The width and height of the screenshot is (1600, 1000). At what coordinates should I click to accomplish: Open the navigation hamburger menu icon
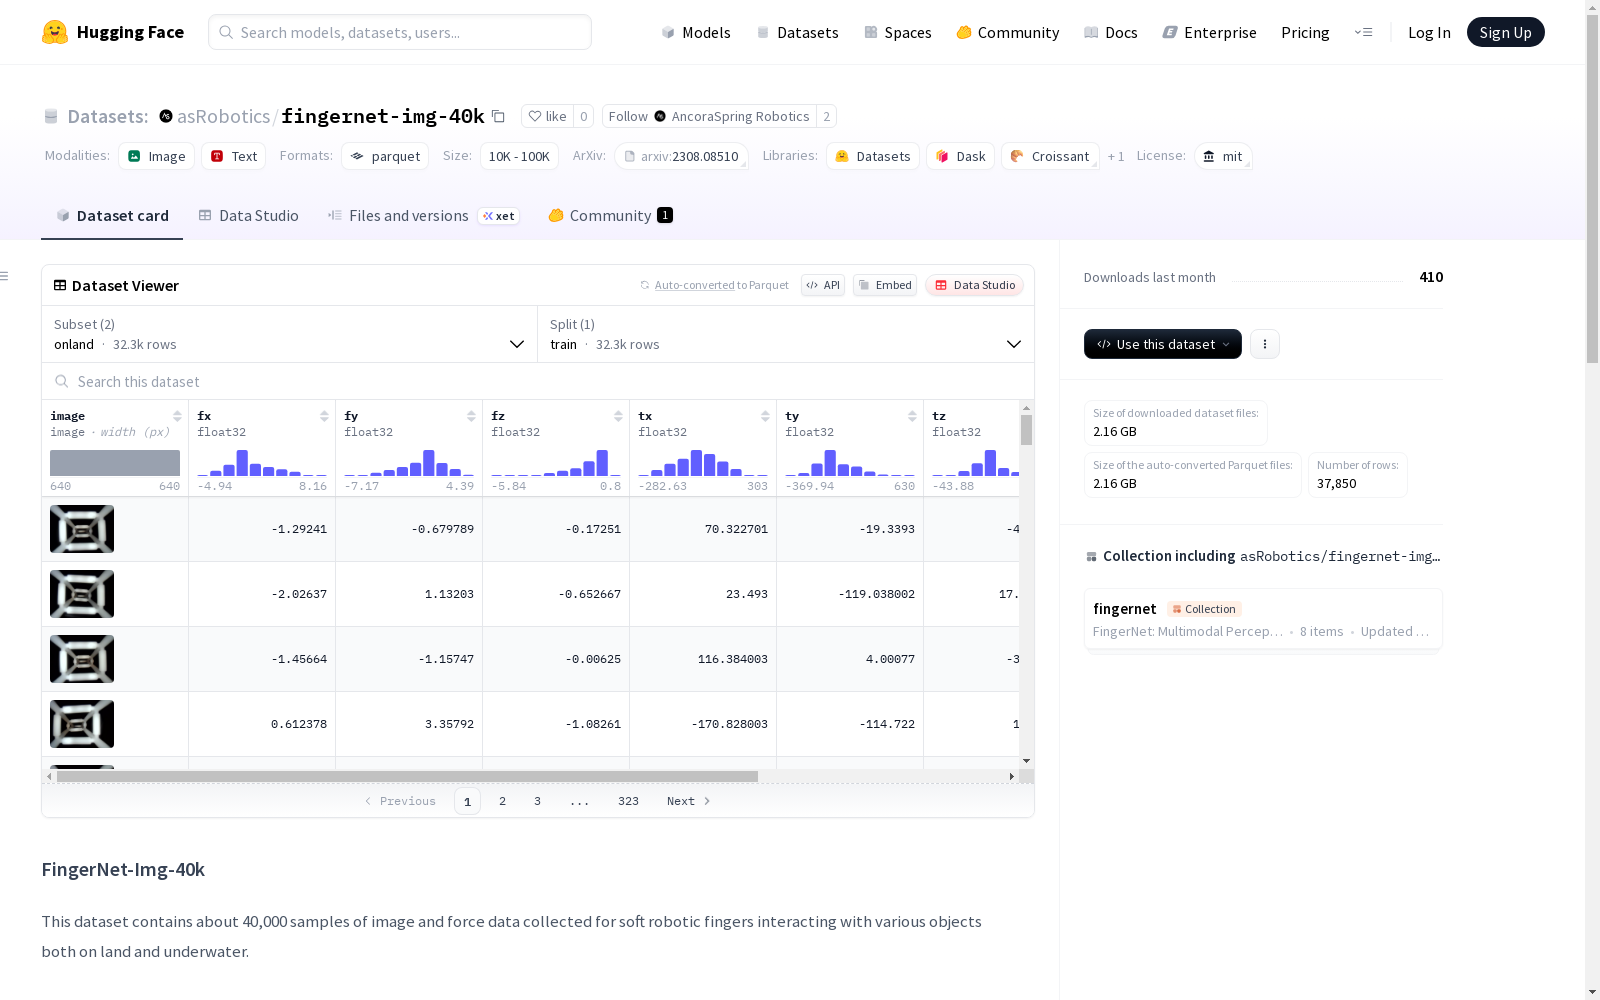pos(1363,32)
